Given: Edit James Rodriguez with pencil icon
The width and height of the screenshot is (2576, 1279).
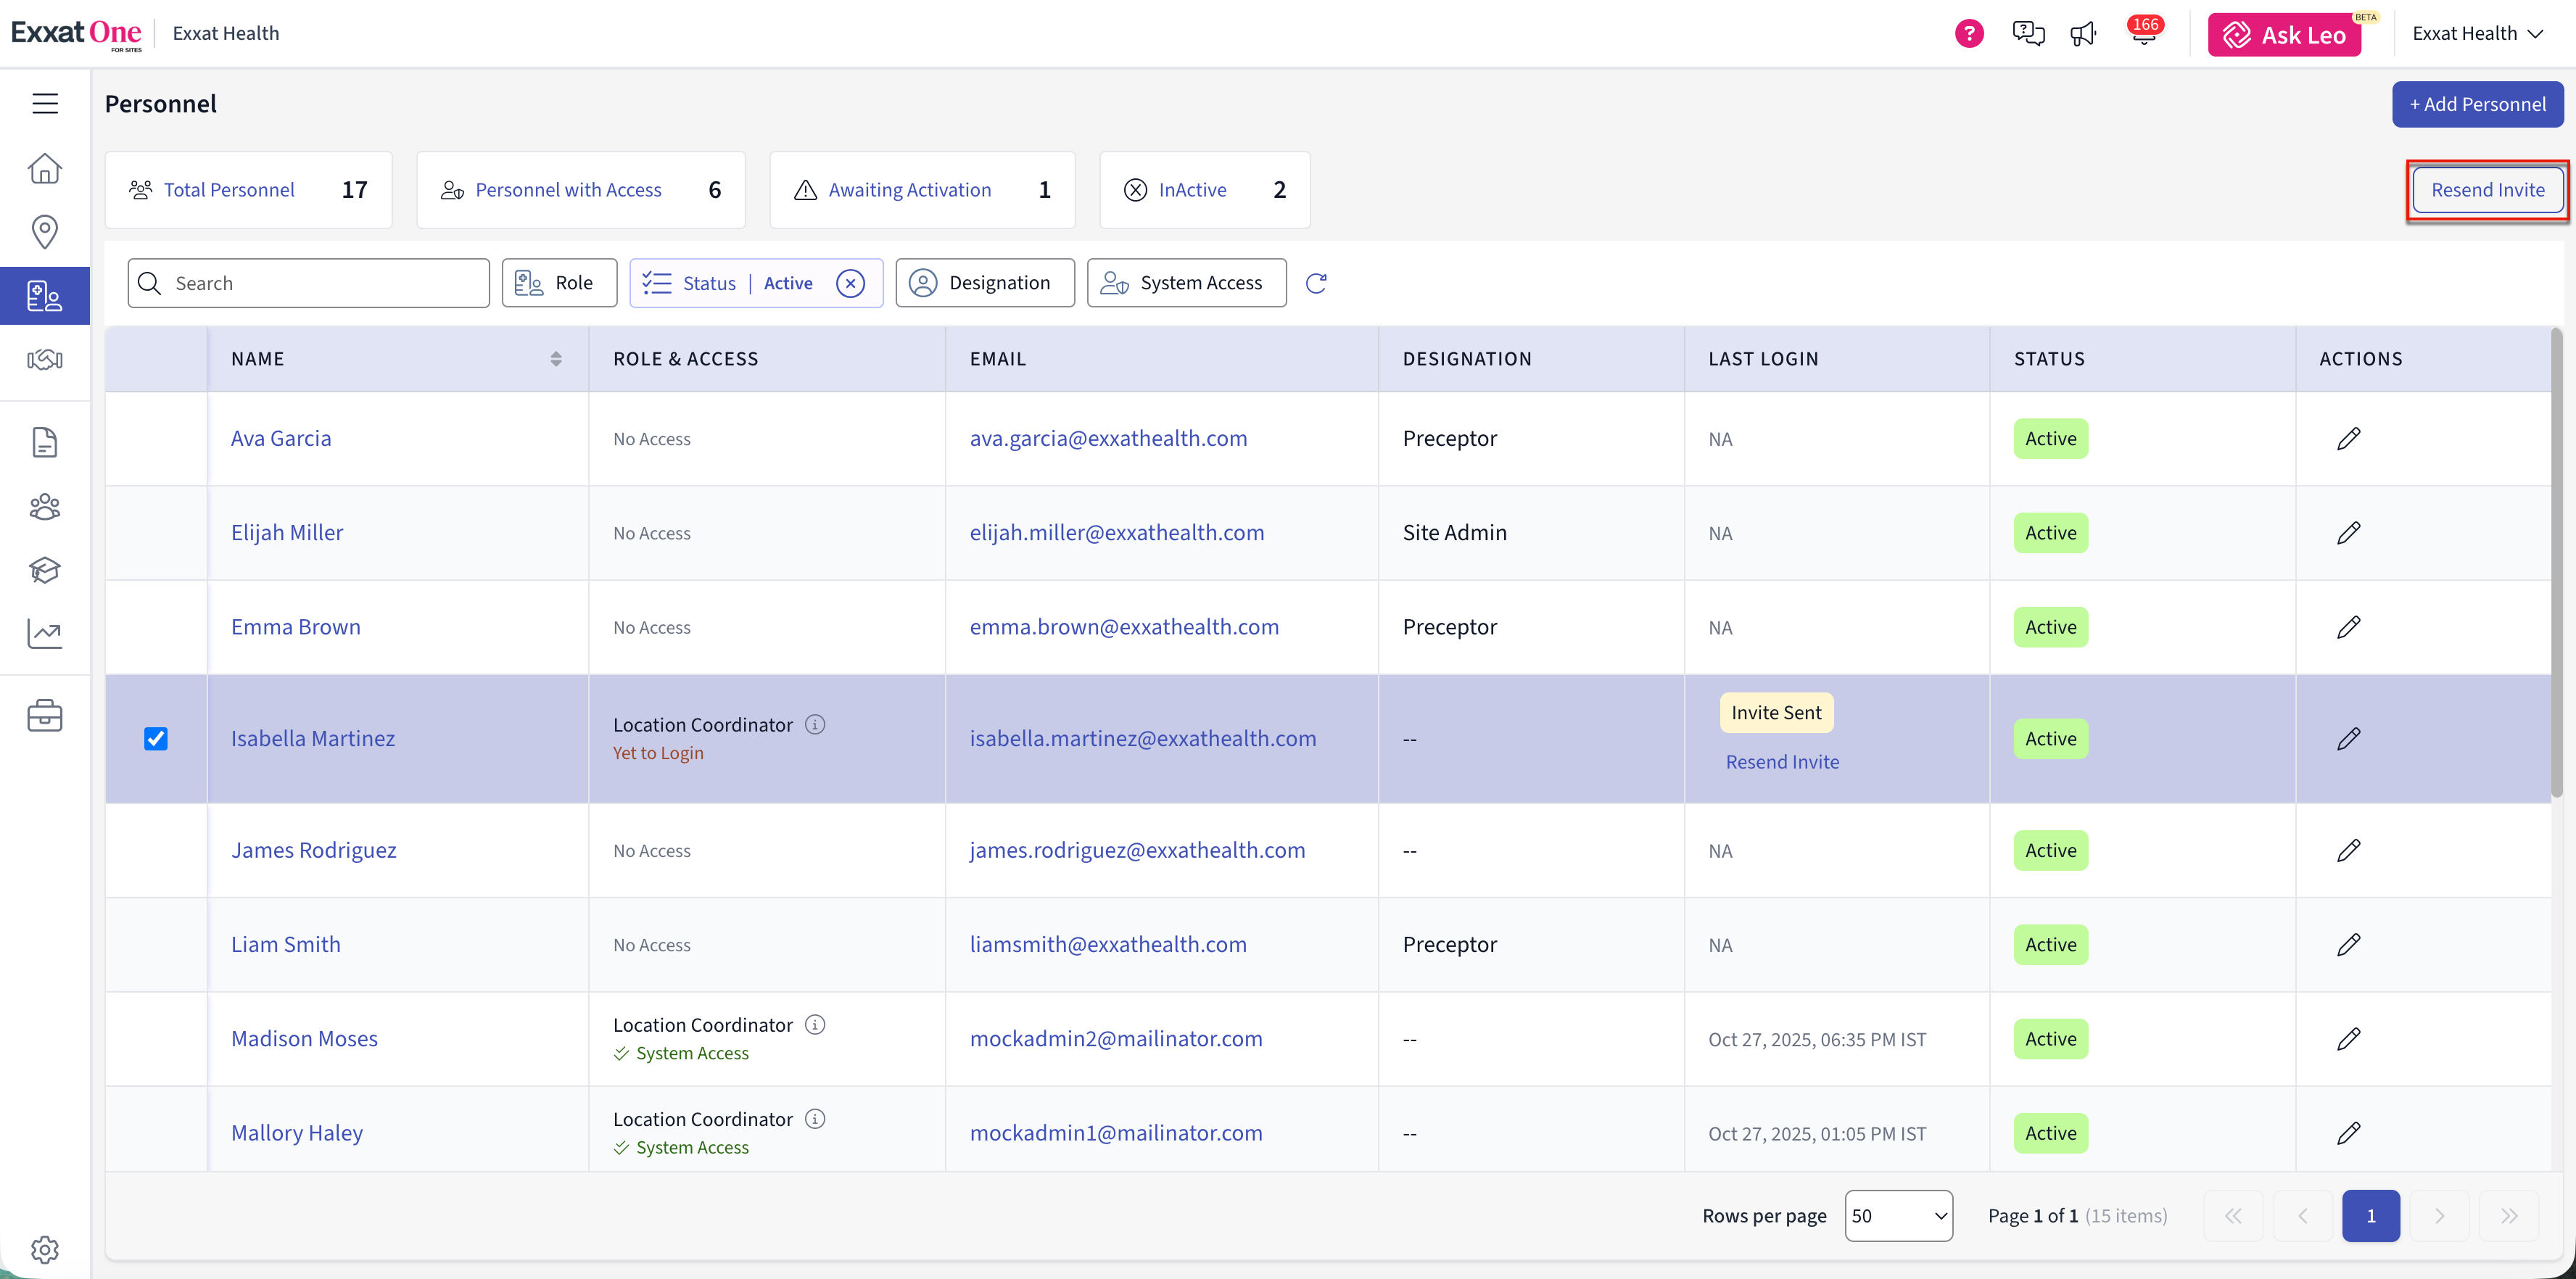Looking at the screenshot, I should [x=2349, y=851].
